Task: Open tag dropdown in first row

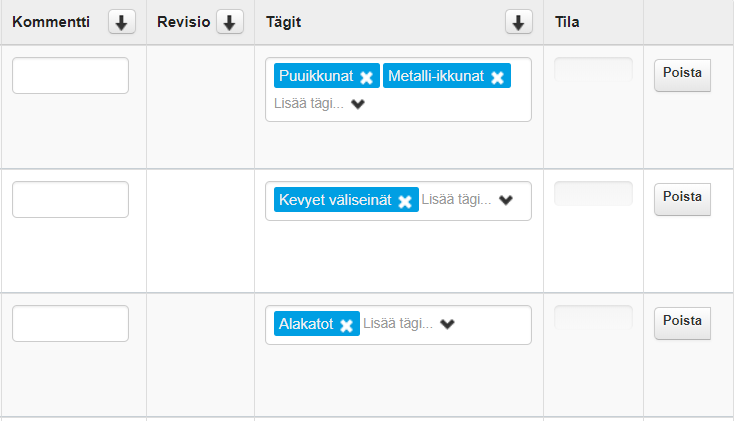Action: point(358,103)
